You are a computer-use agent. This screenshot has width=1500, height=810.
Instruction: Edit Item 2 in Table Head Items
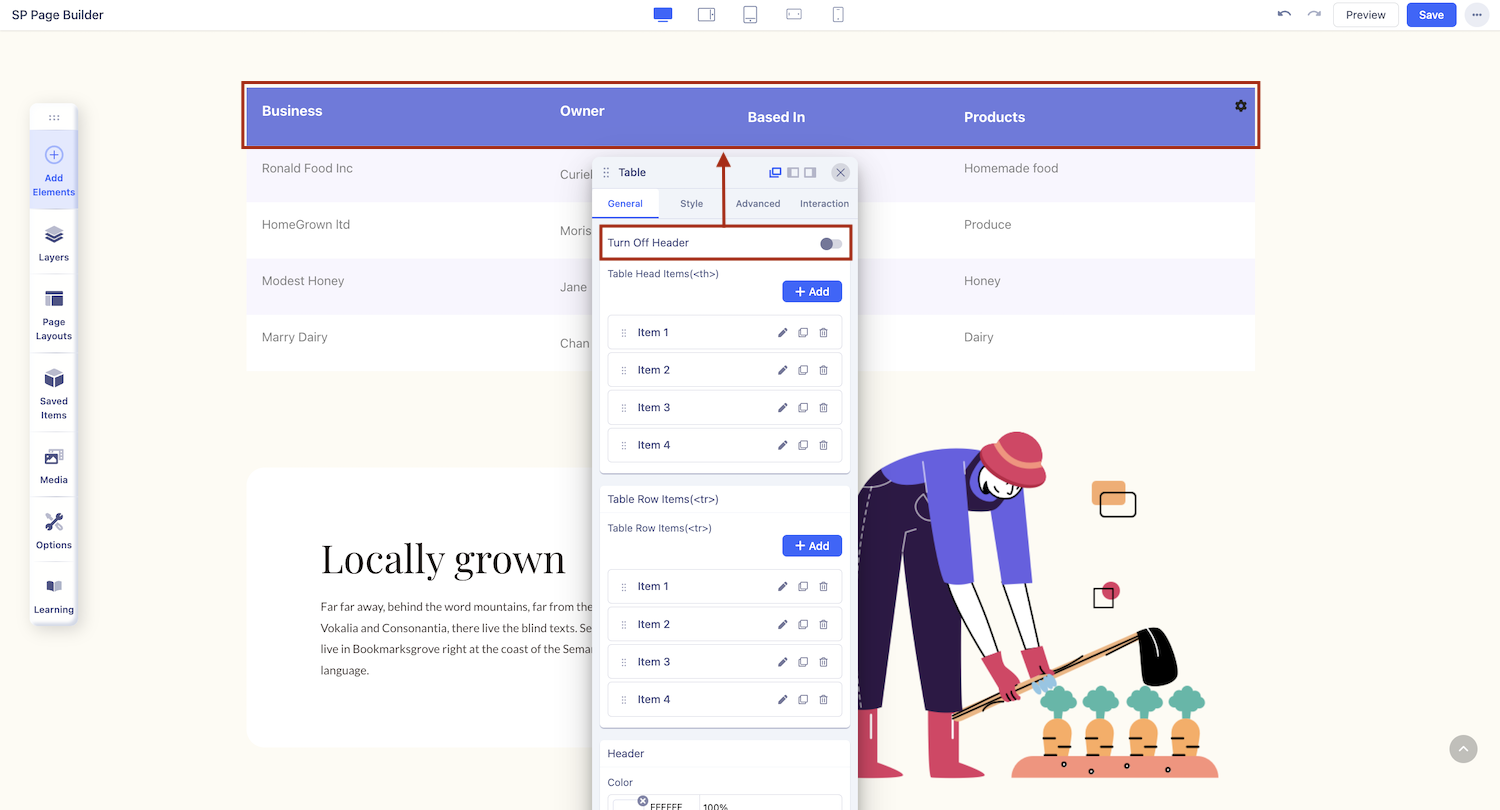point(783,370)
